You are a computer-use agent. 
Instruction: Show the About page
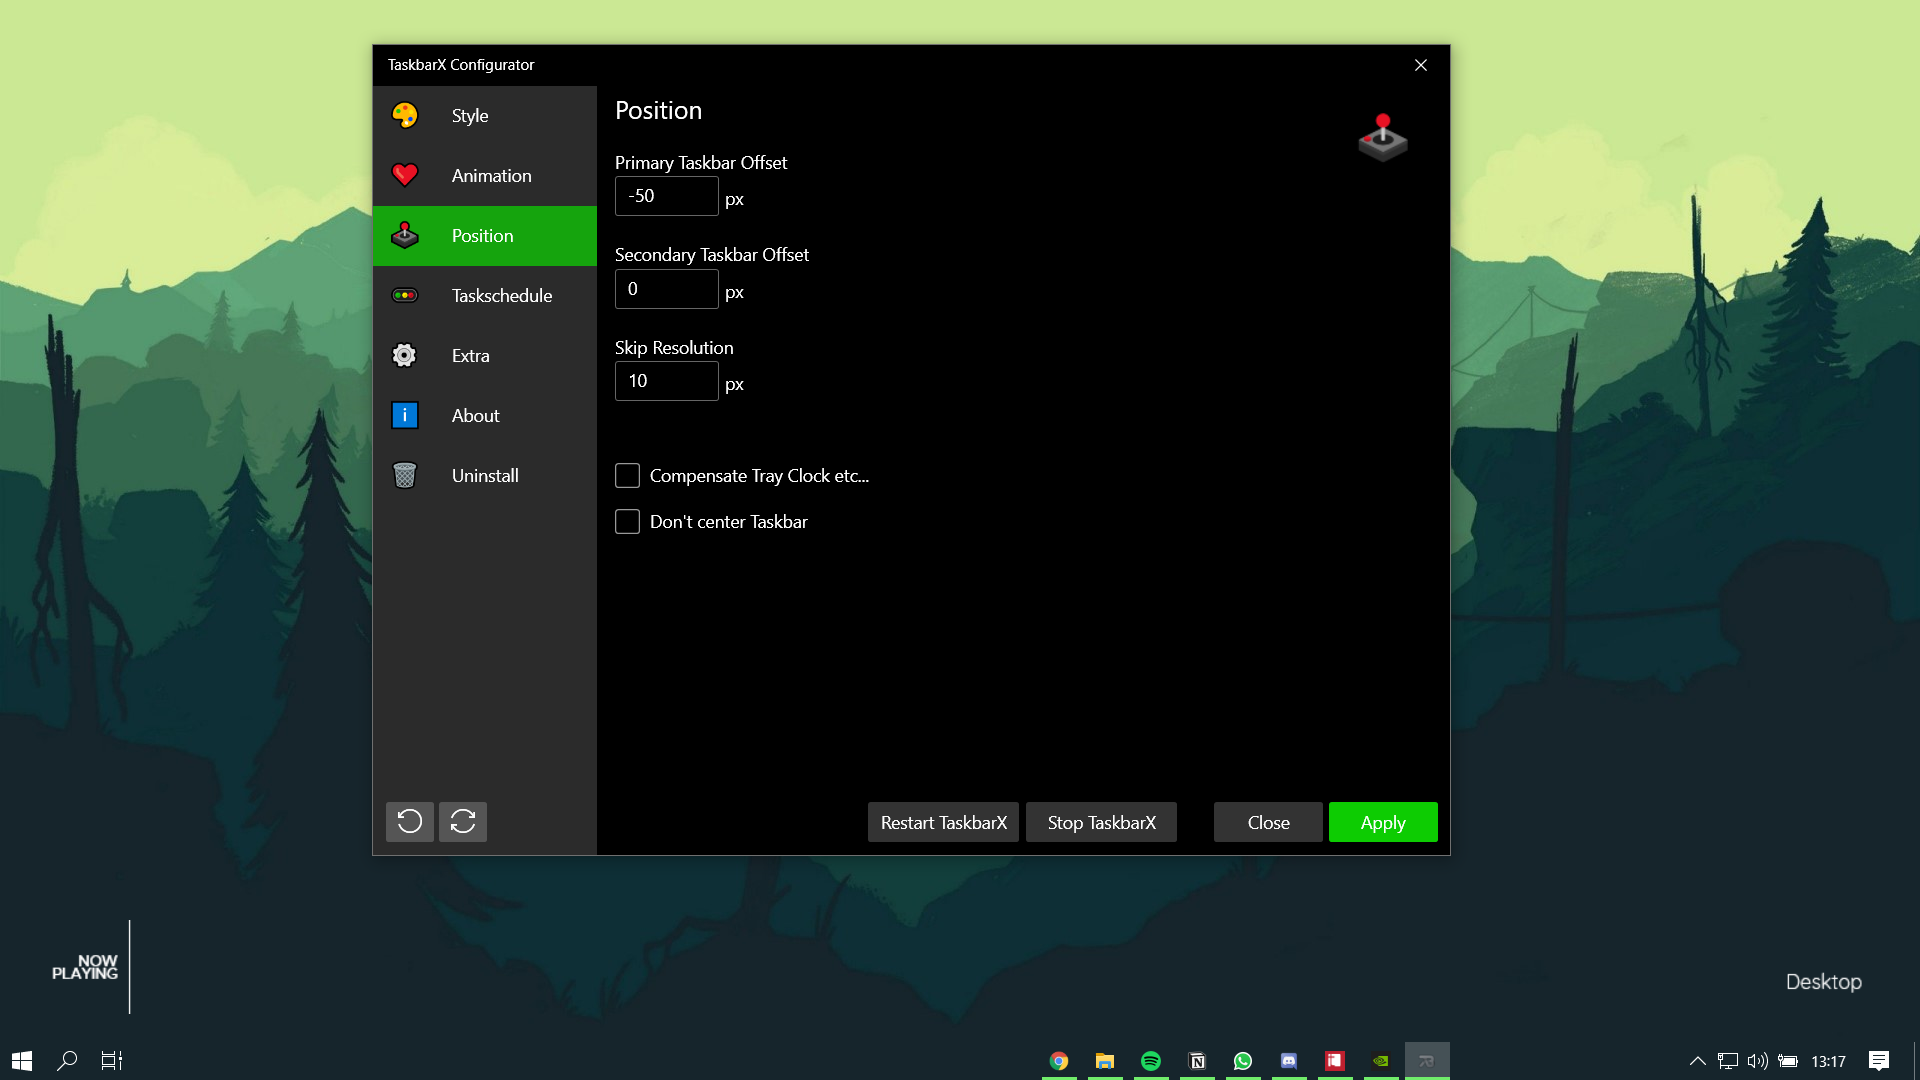click(485, 416)
